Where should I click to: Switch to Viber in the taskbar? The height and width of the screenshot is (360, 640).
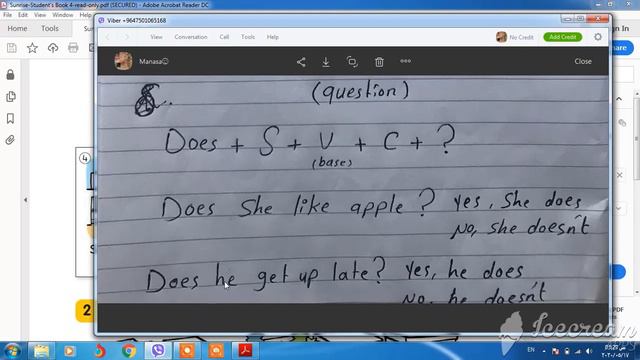click(x=158, y=351)
